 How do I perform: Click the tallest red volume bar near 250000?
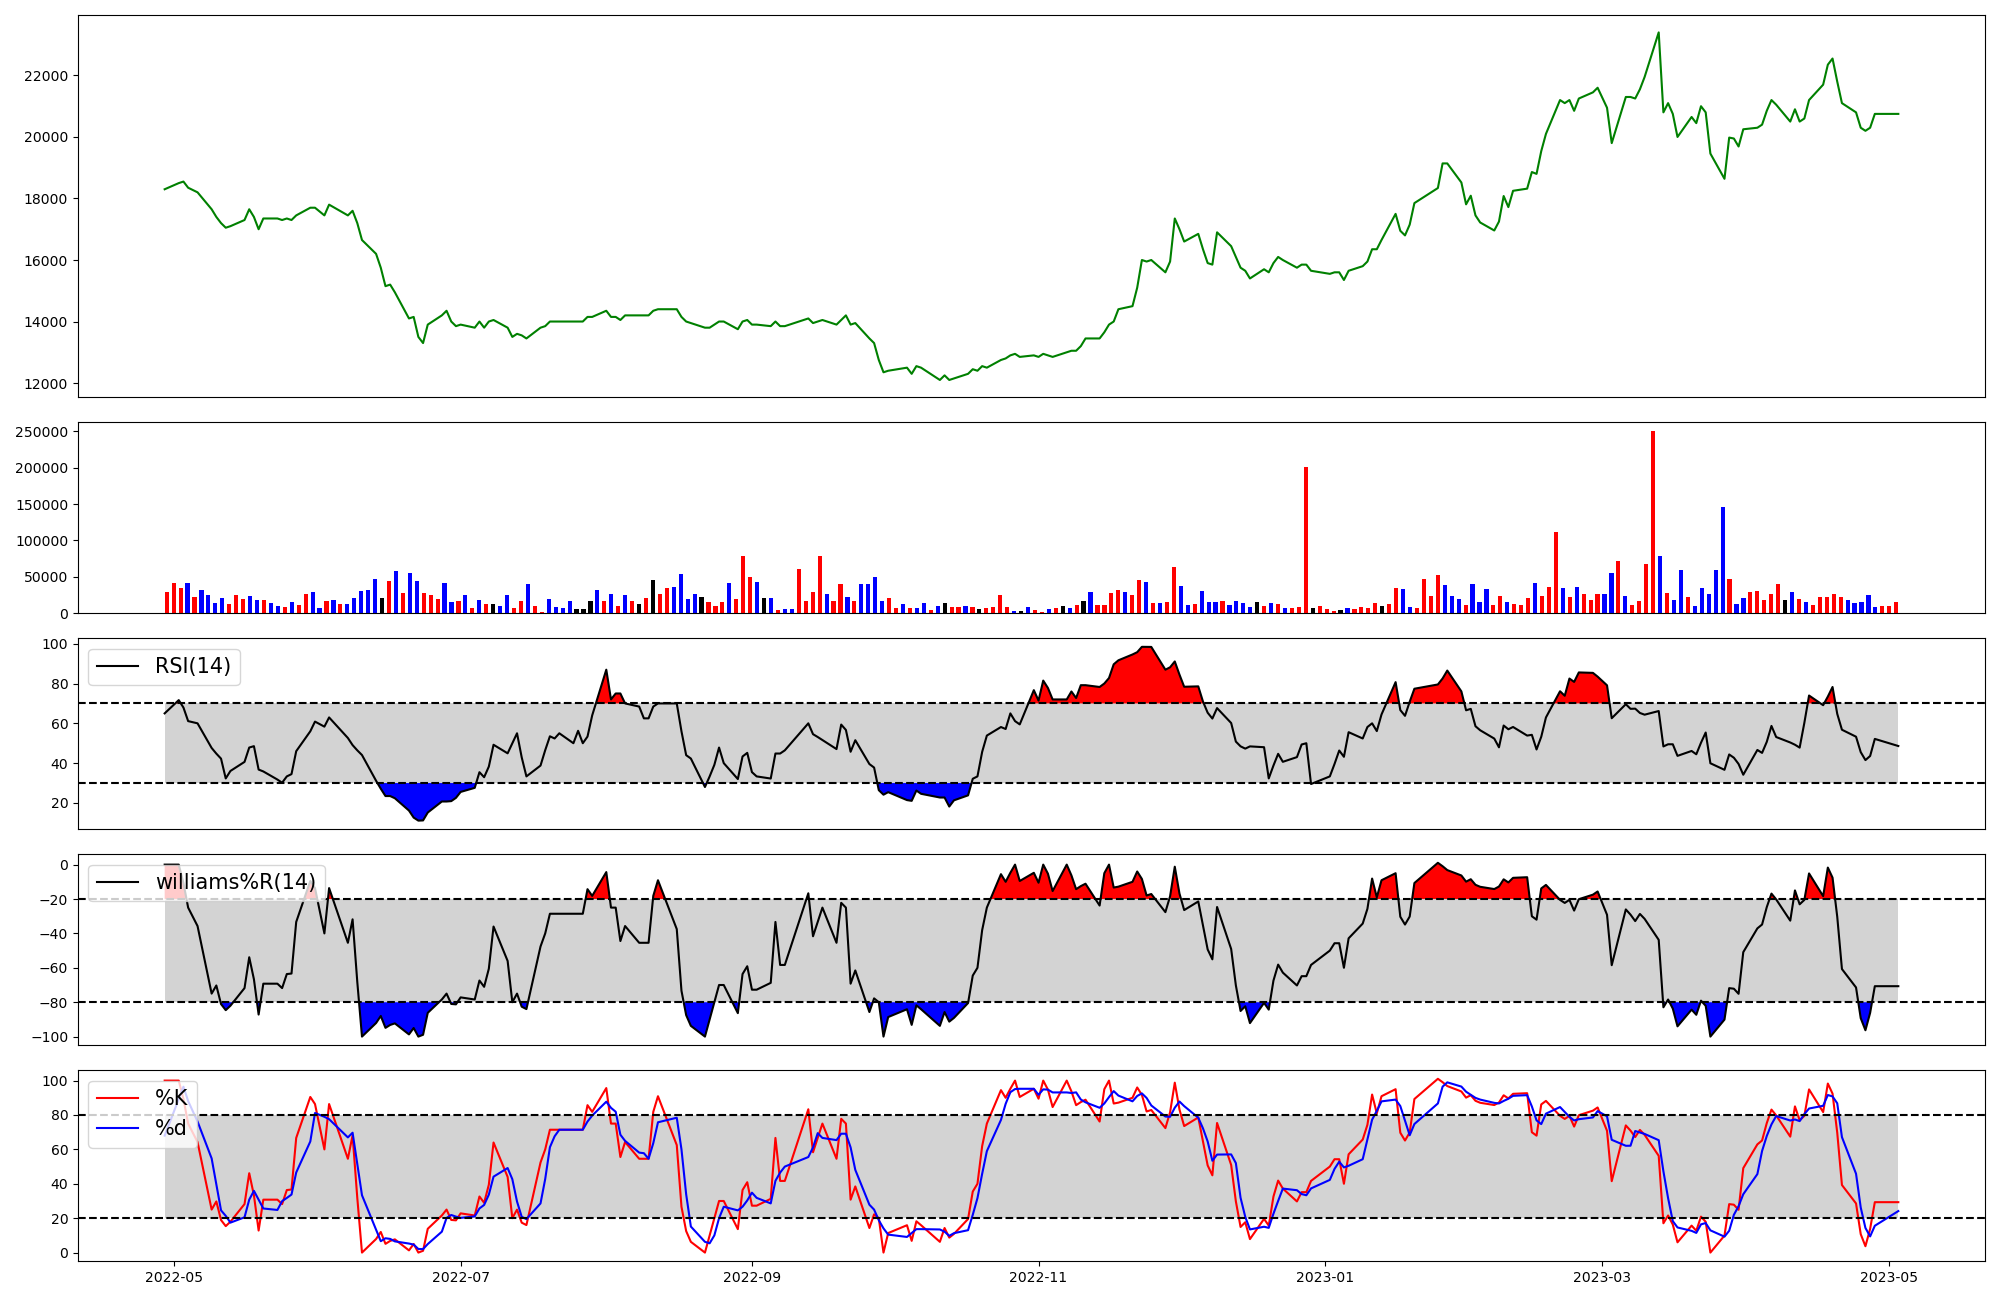tap(1653, 520)
